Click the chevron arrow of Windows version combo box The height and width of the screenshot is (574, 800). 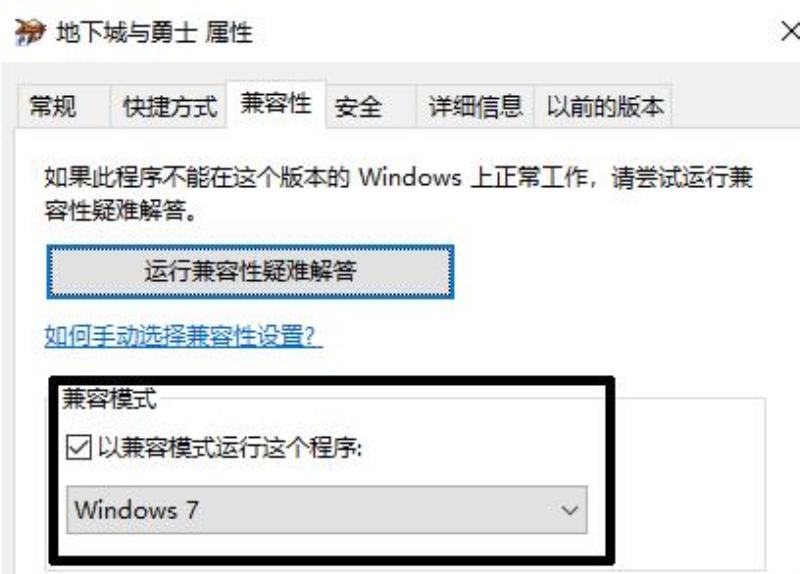point(569,510)
